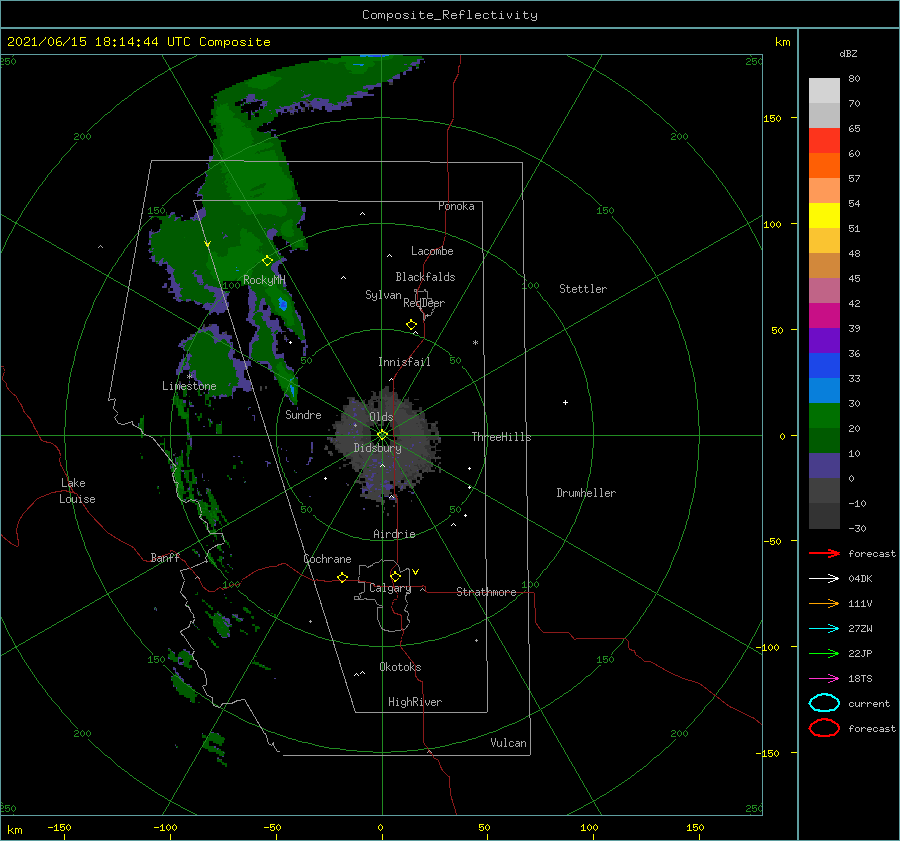
Task: Click the Blackfalds city label
Action: pyautogui.click(x=425, y=277)
